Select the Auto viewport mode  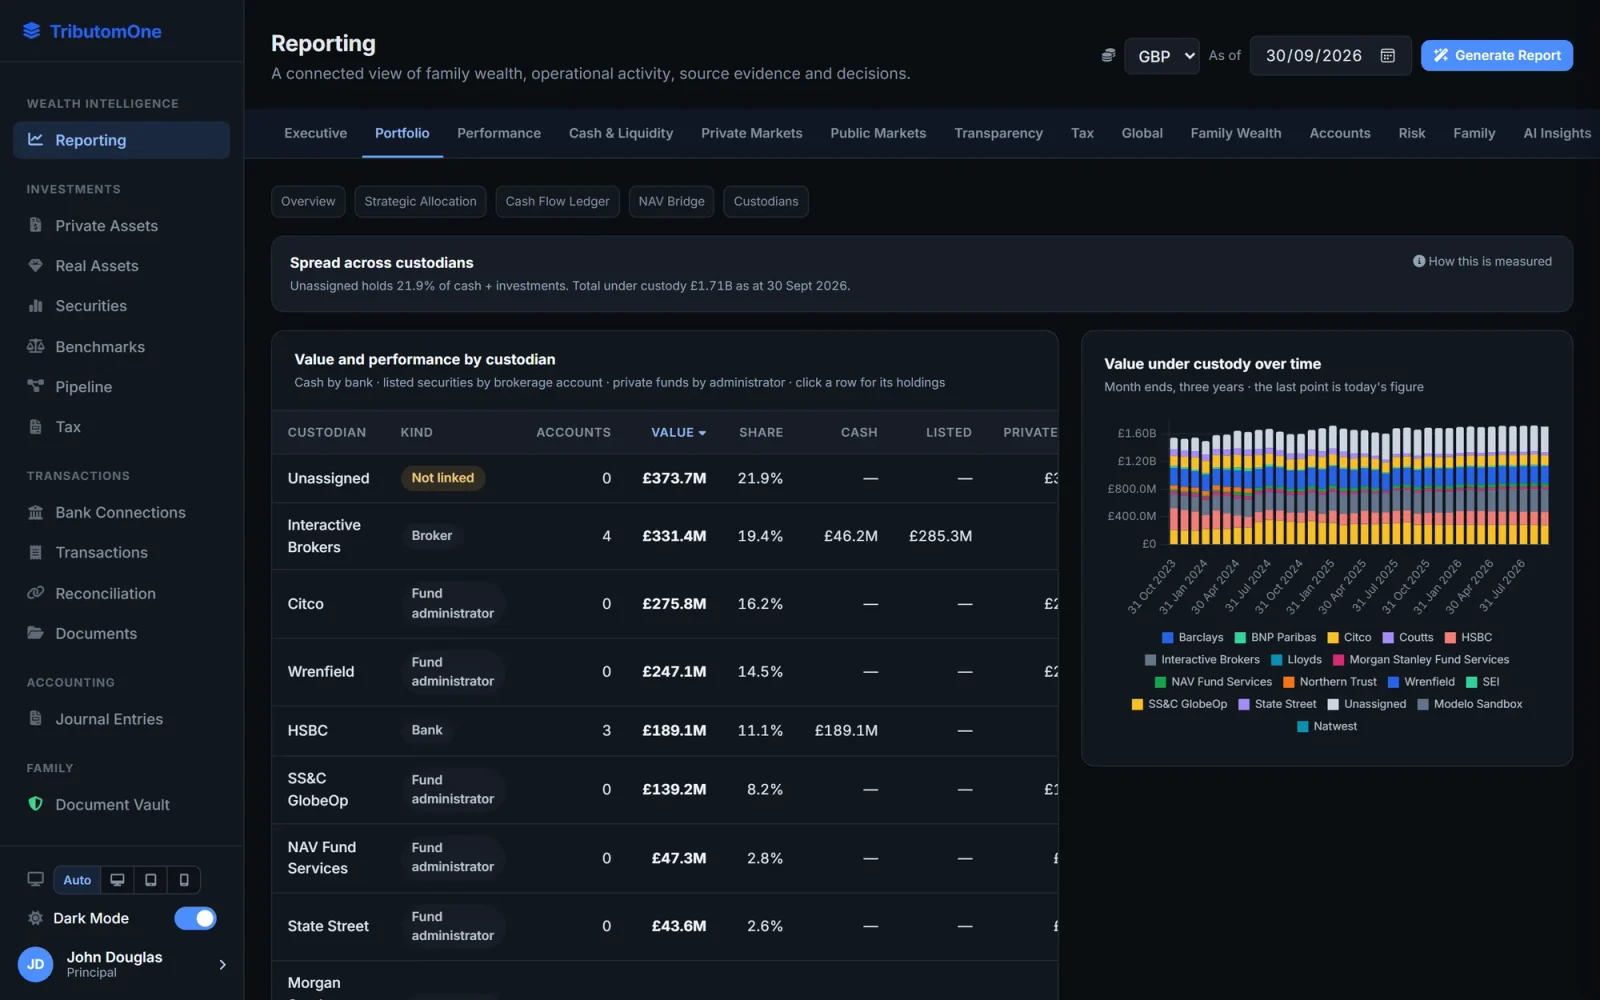point(77,880)
